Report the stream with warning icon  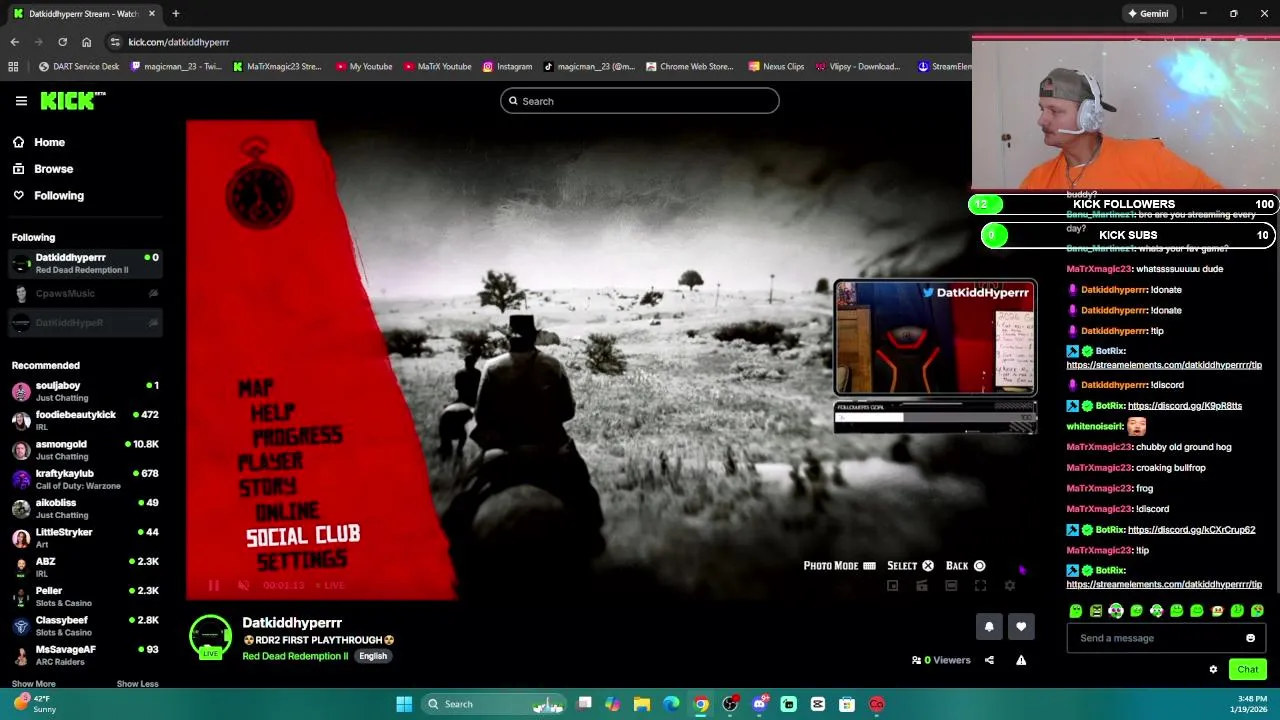[1021, 660]
